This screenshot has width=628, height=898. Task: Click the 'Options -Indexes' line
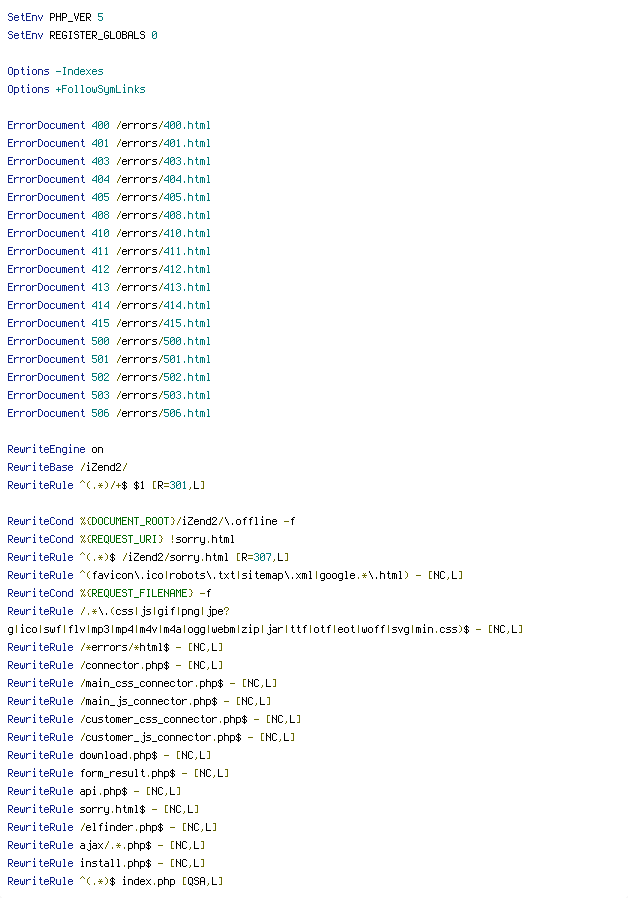tap(56, 72)
